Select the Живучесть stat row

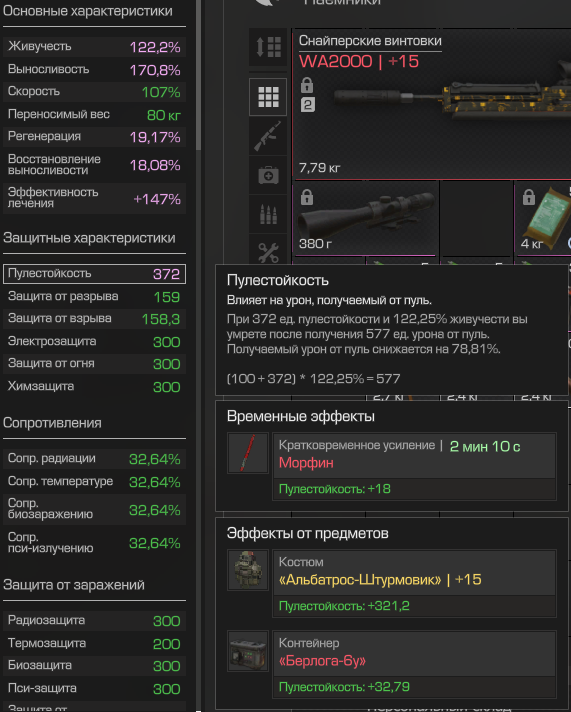coord(94,47)
